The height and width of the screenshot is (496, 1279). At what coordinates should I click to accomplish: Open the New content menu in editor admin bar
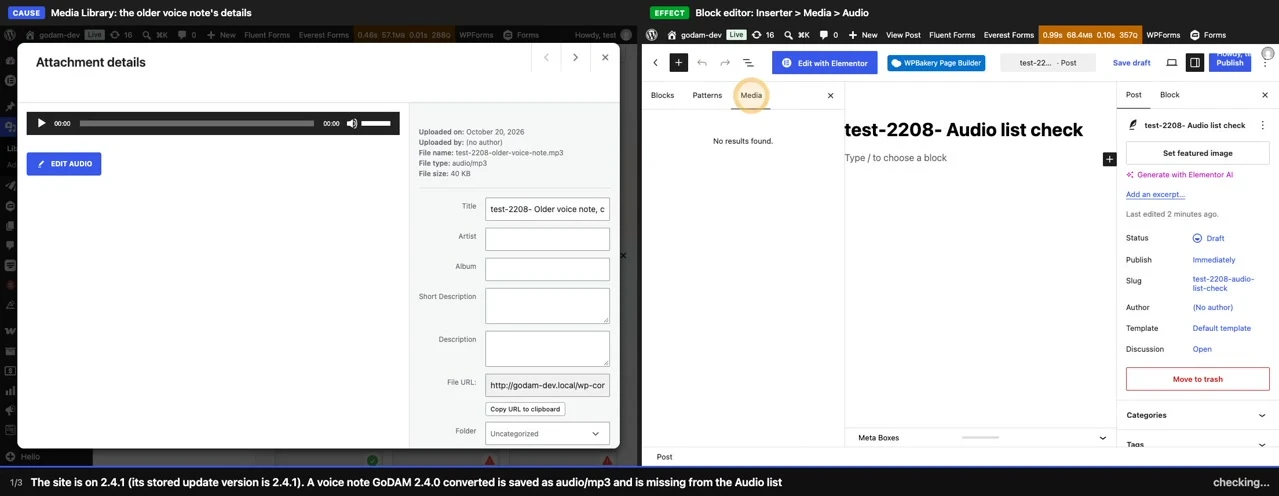pos(863,35)
